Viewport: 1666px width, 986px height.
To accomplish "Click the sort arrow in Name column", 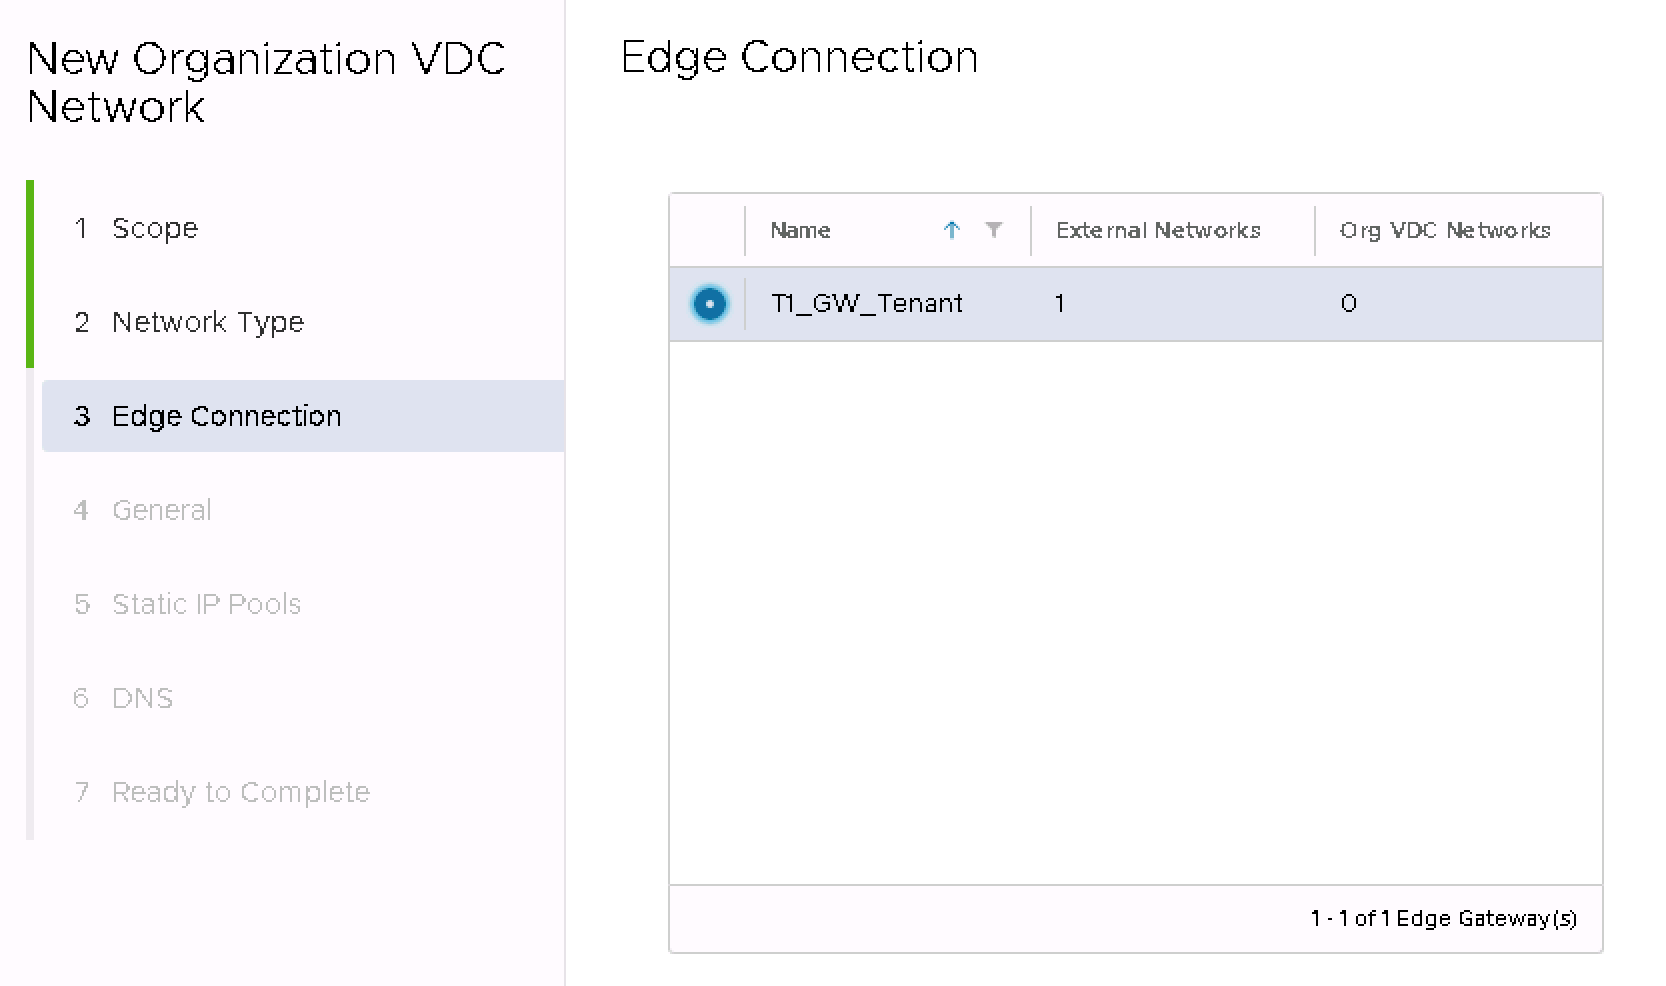I will pyautogui.click(x=951, y=231).
